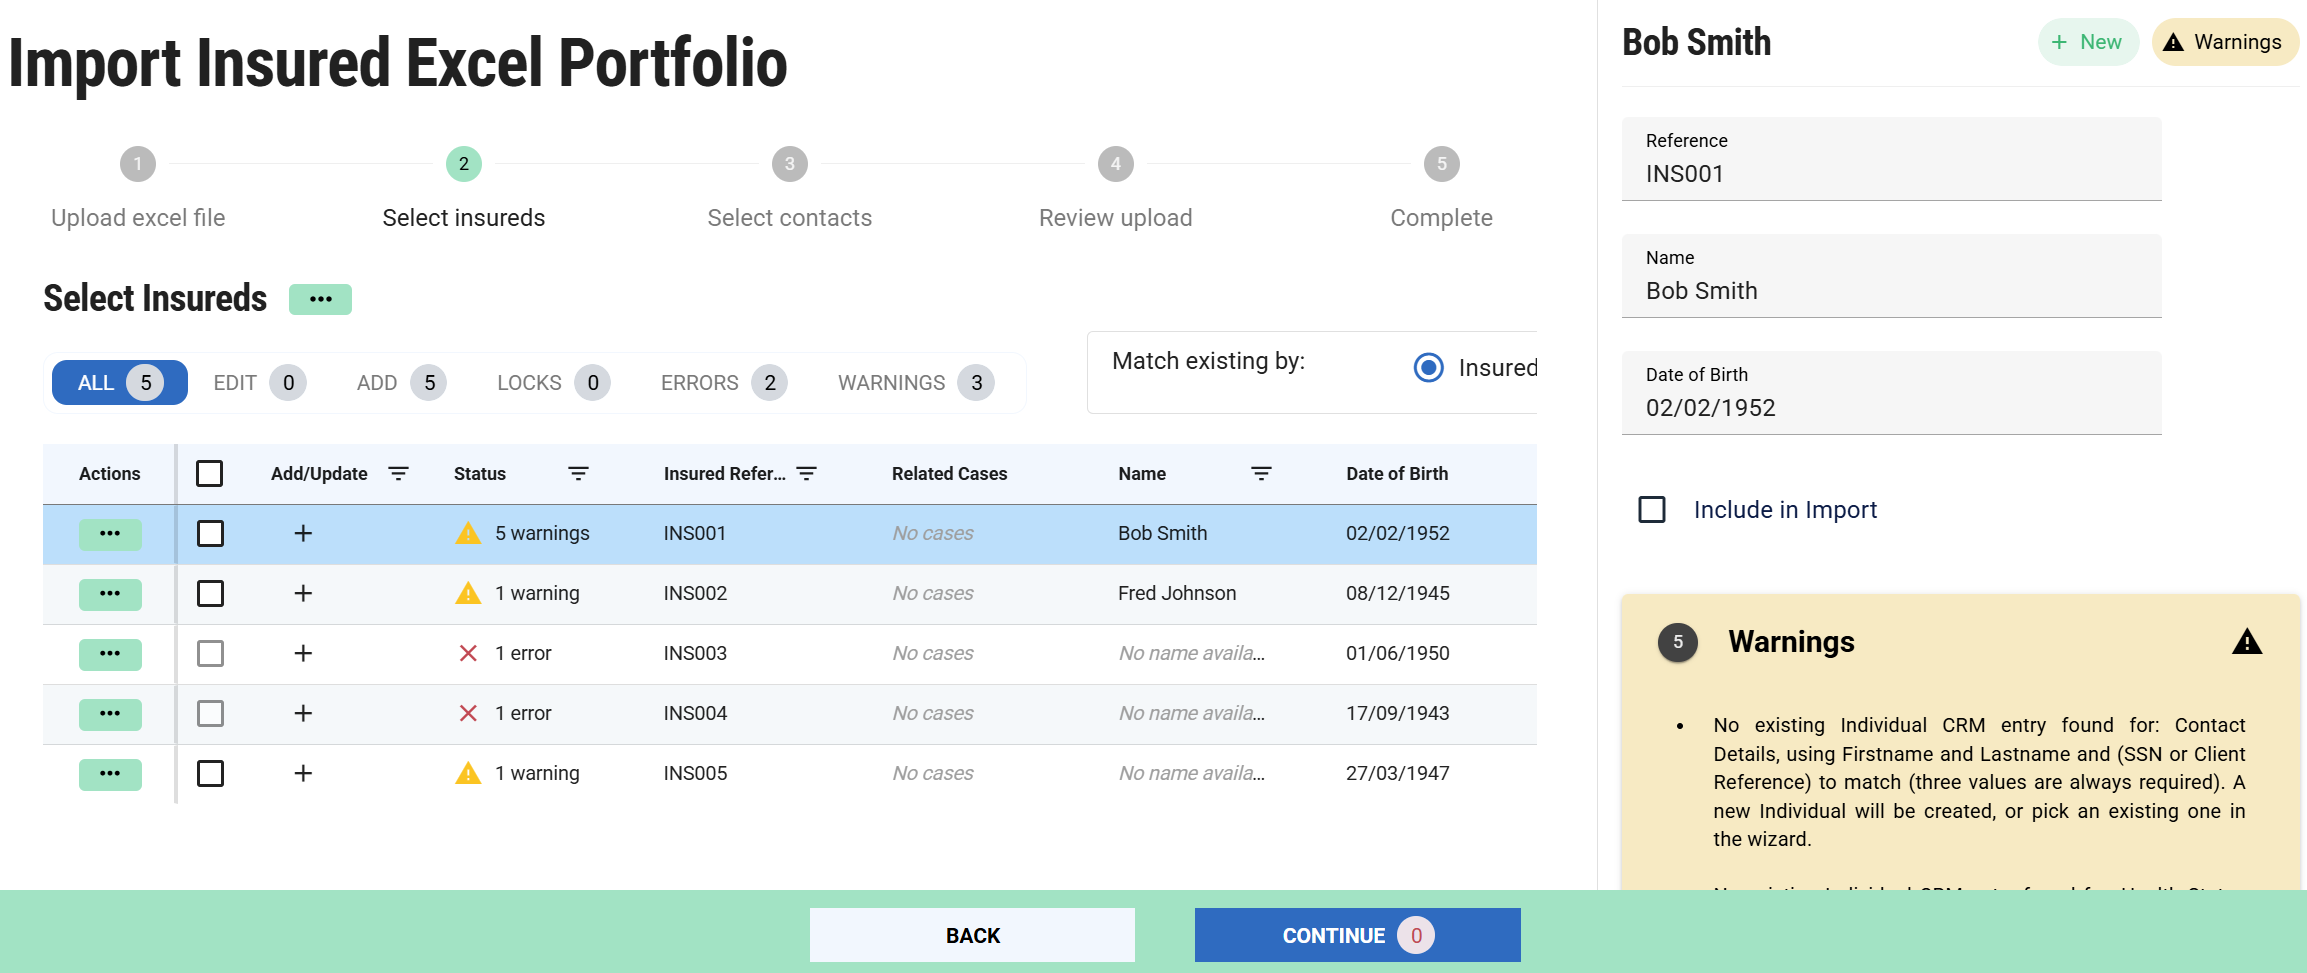
Task: Toggle the select-all checkbox in table header
Action: coord(210,473)
